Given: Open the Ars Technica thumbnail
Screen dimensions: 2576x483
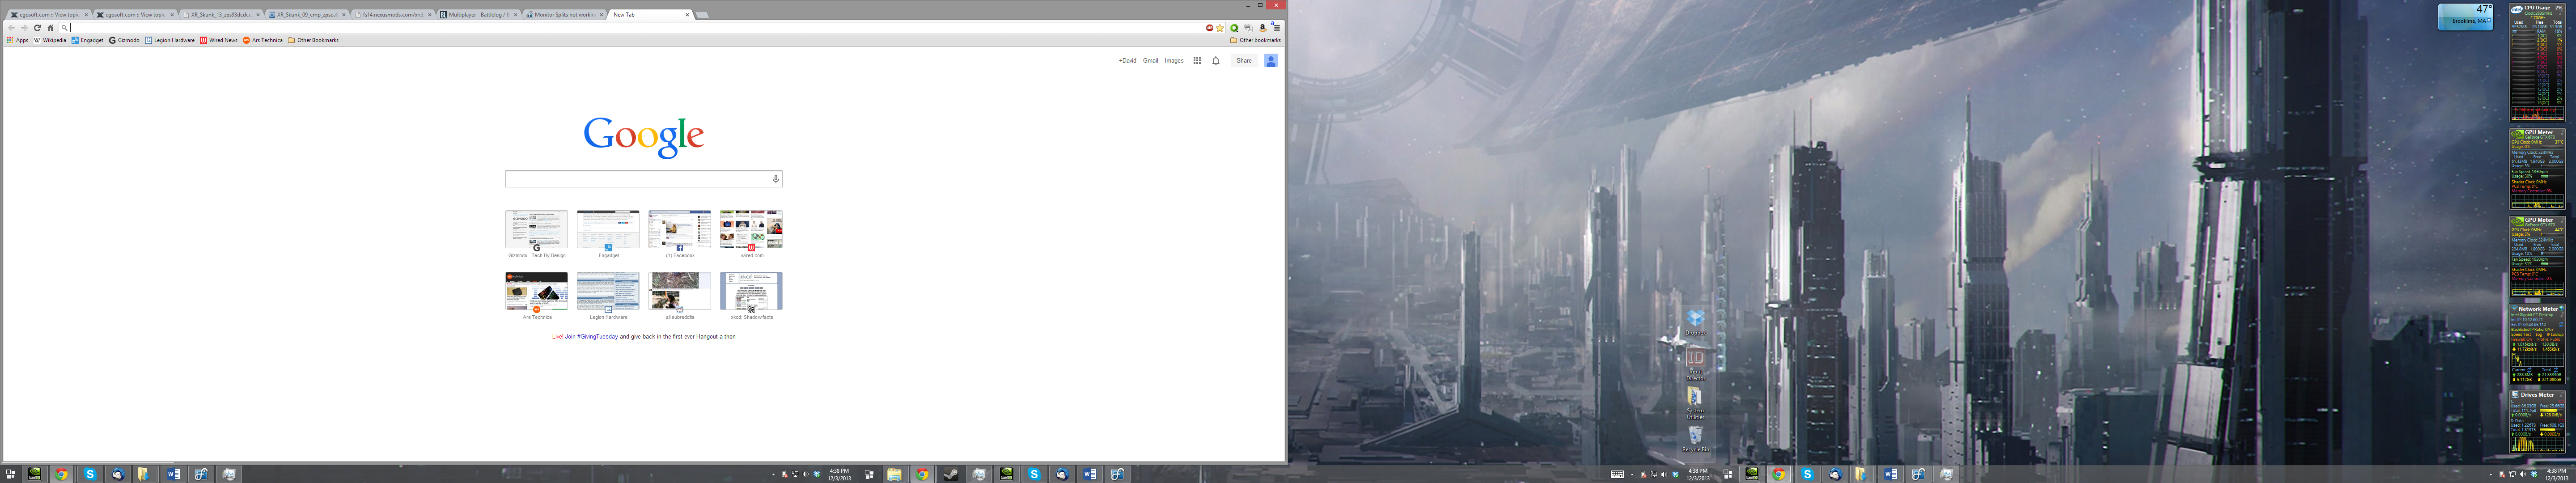Looking at the screenshot, I should click(x=536, y=292).
